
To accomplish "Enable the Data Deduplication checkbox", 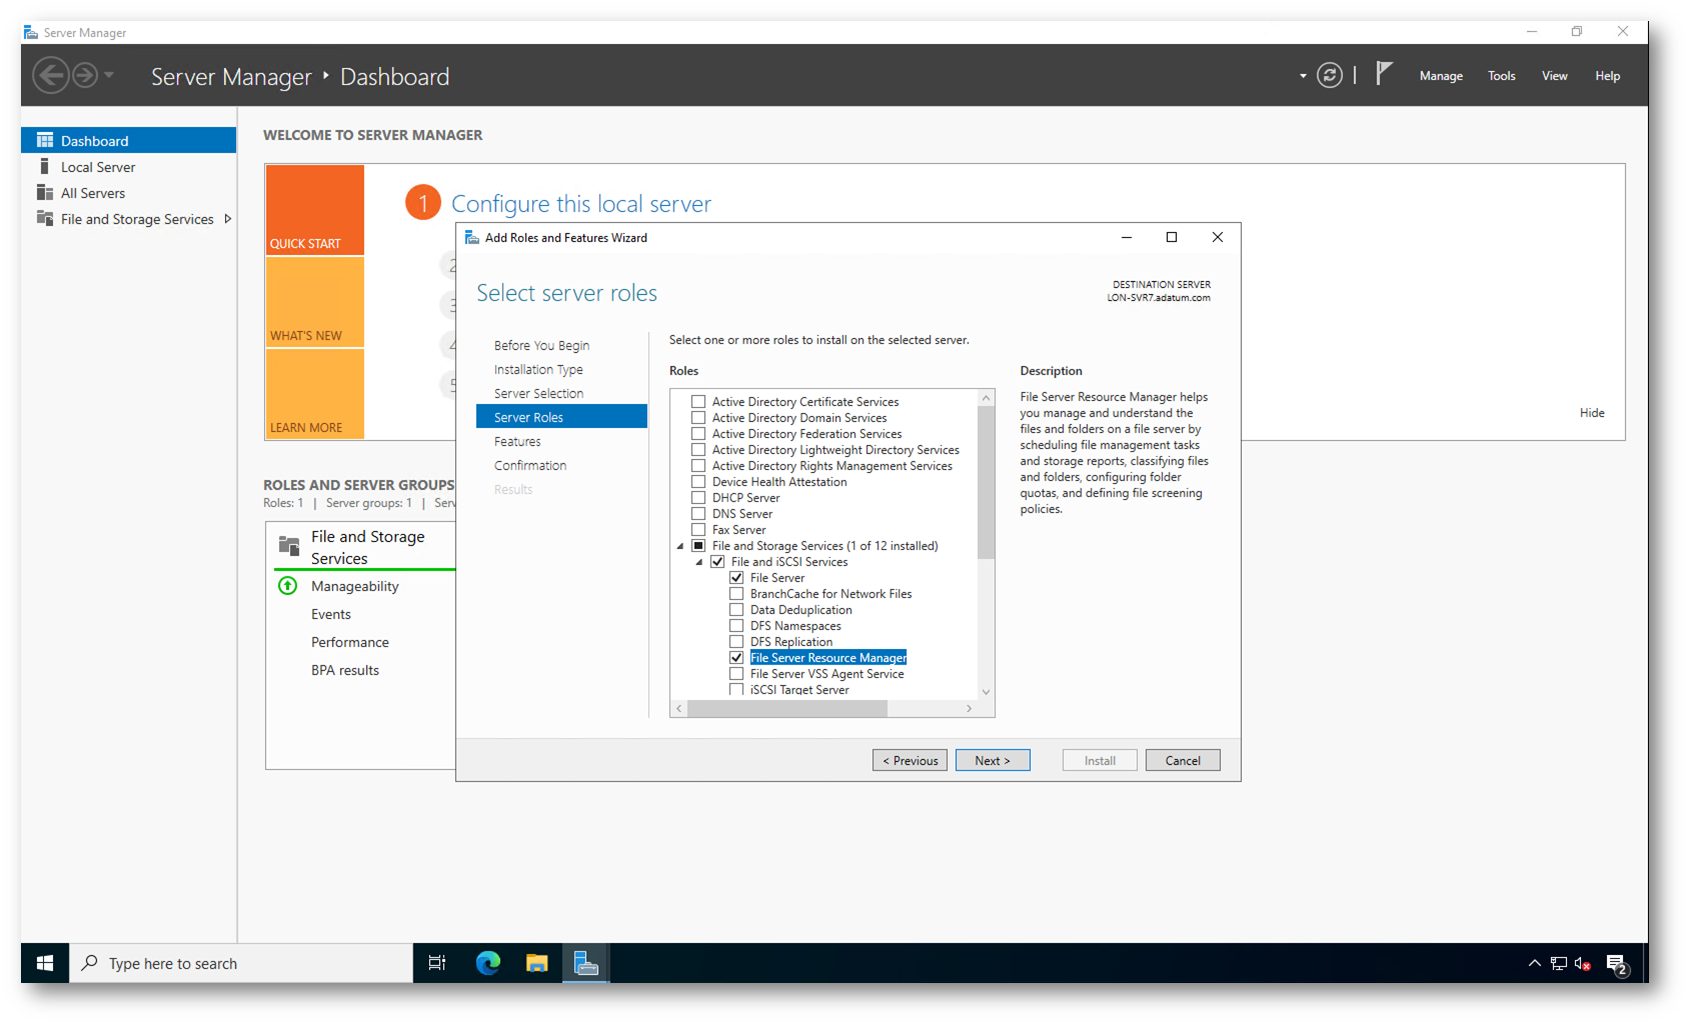I will click(737, 610).
